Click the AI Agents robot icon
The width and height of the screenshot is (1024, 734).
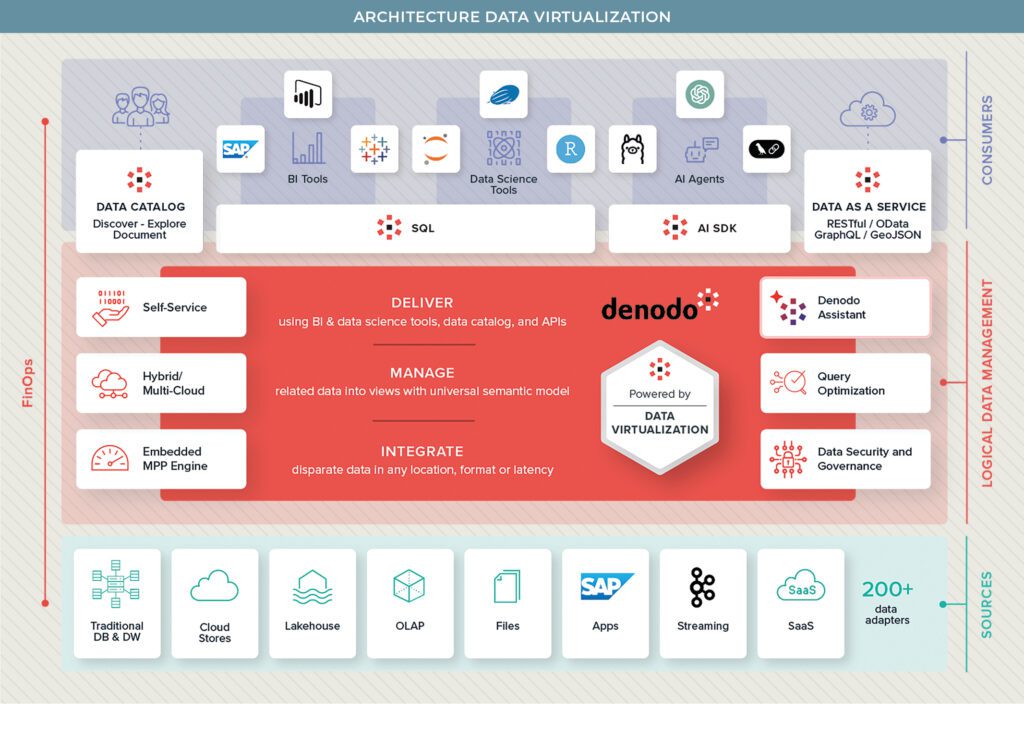(701, 150)
